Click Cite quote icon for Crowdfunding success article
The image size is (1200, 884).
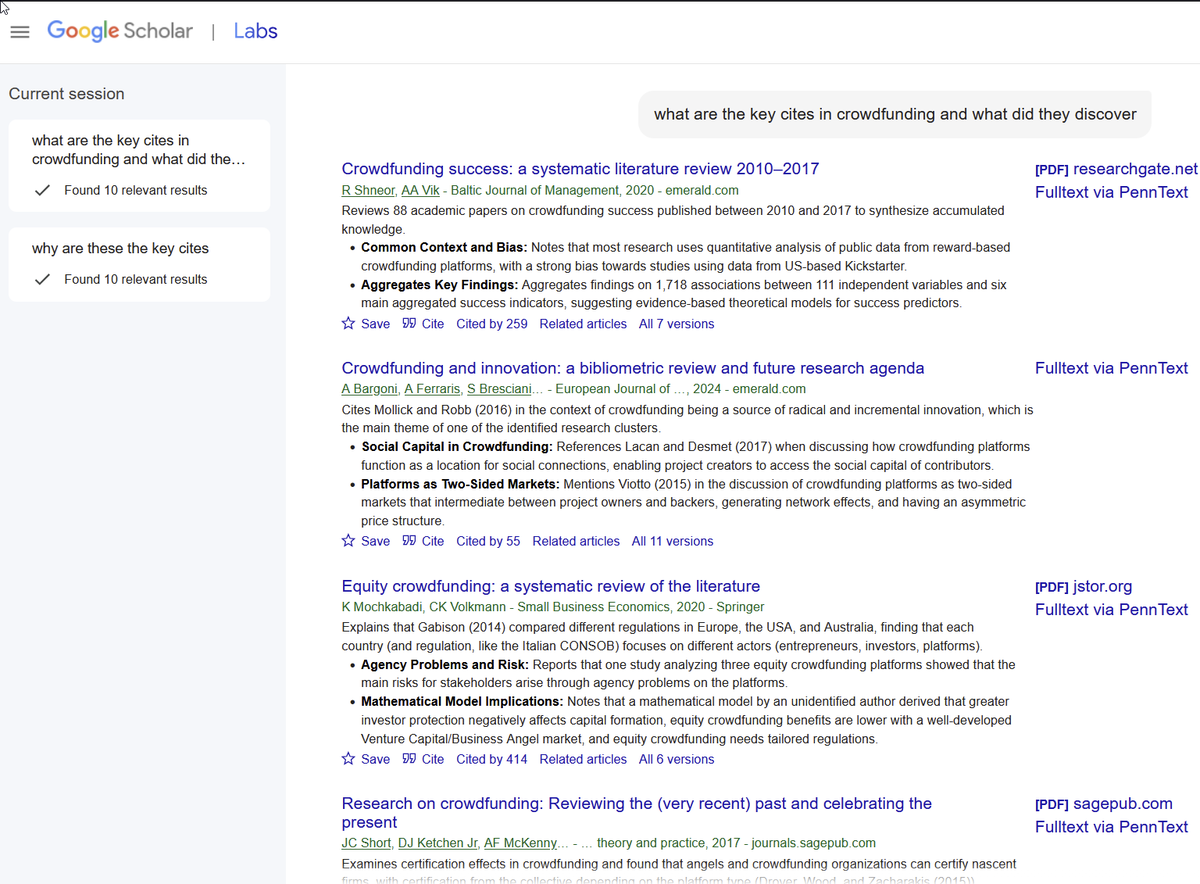[409, 324]
